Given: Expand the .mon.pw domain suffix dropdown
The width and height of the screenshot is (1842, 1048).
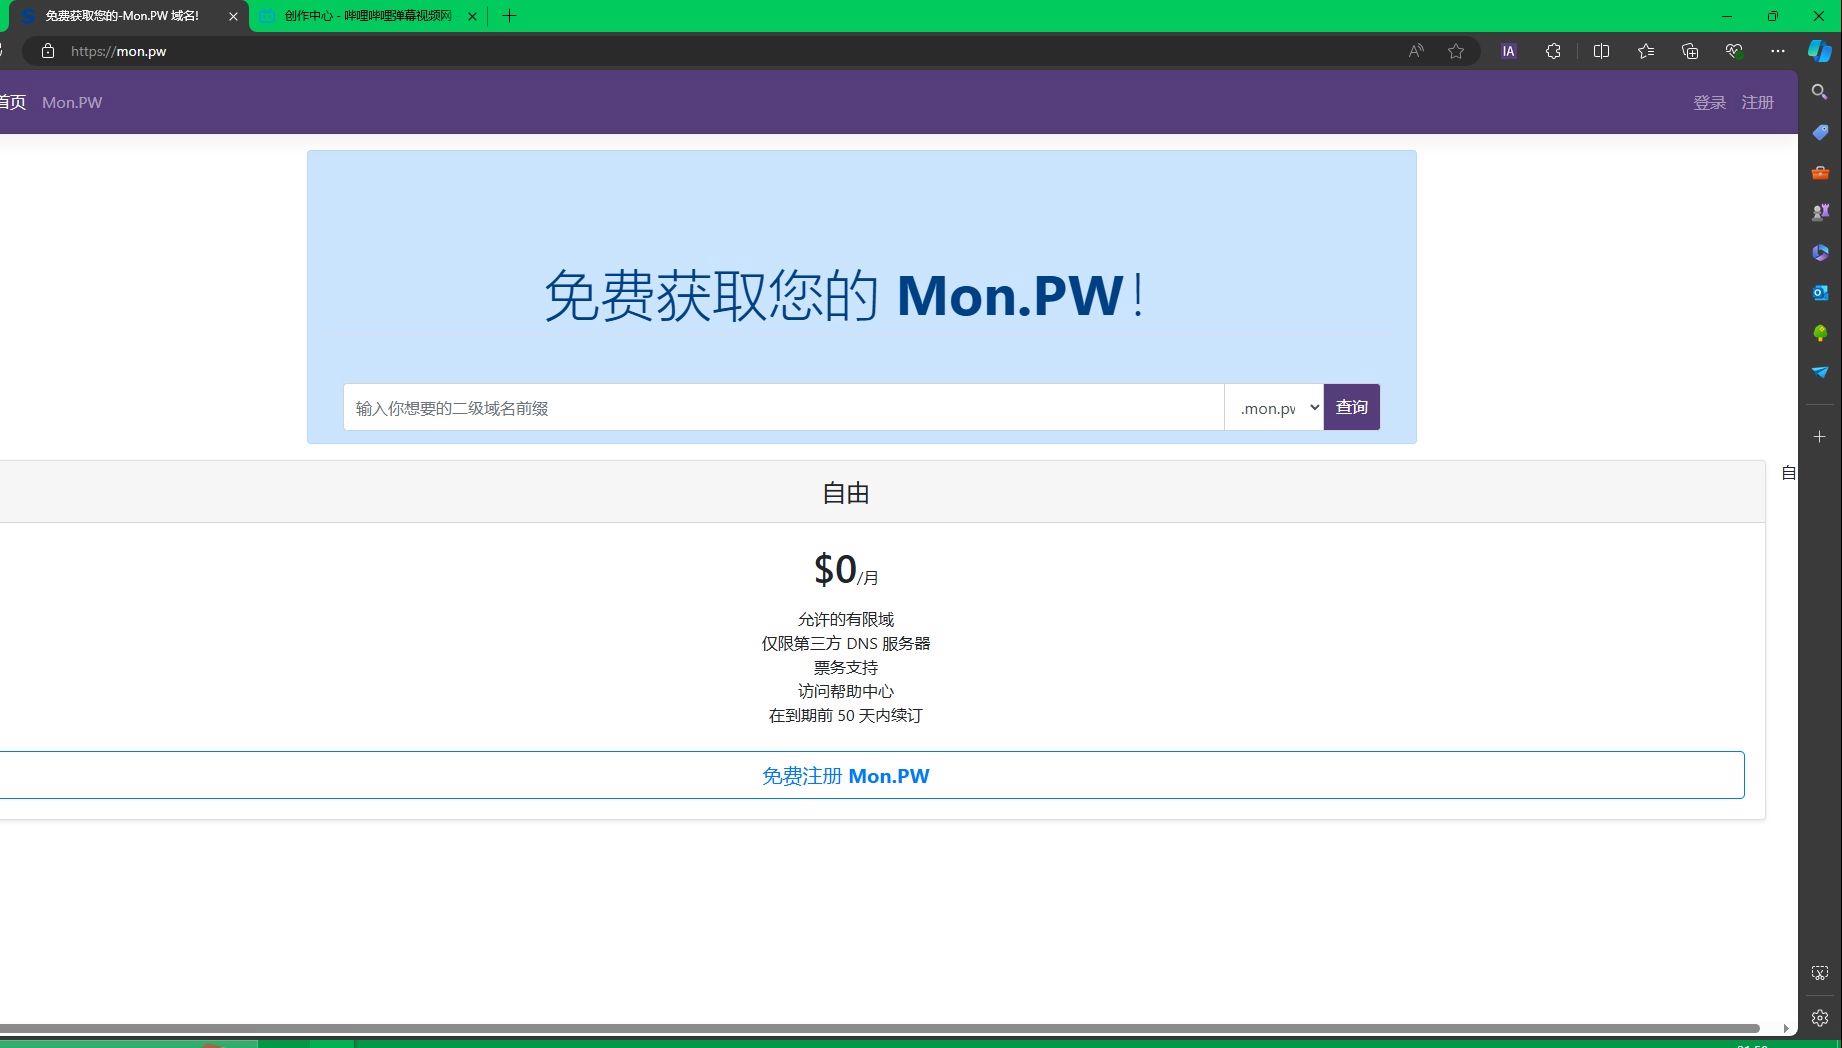Looking at the screenshot, I should tap(1274, 407).
